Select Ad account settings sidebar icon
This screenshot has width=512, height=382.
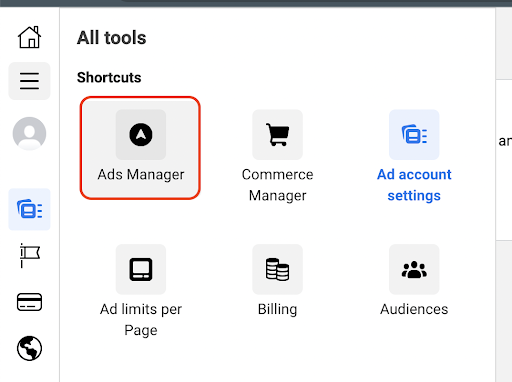(x=29, y=209)
